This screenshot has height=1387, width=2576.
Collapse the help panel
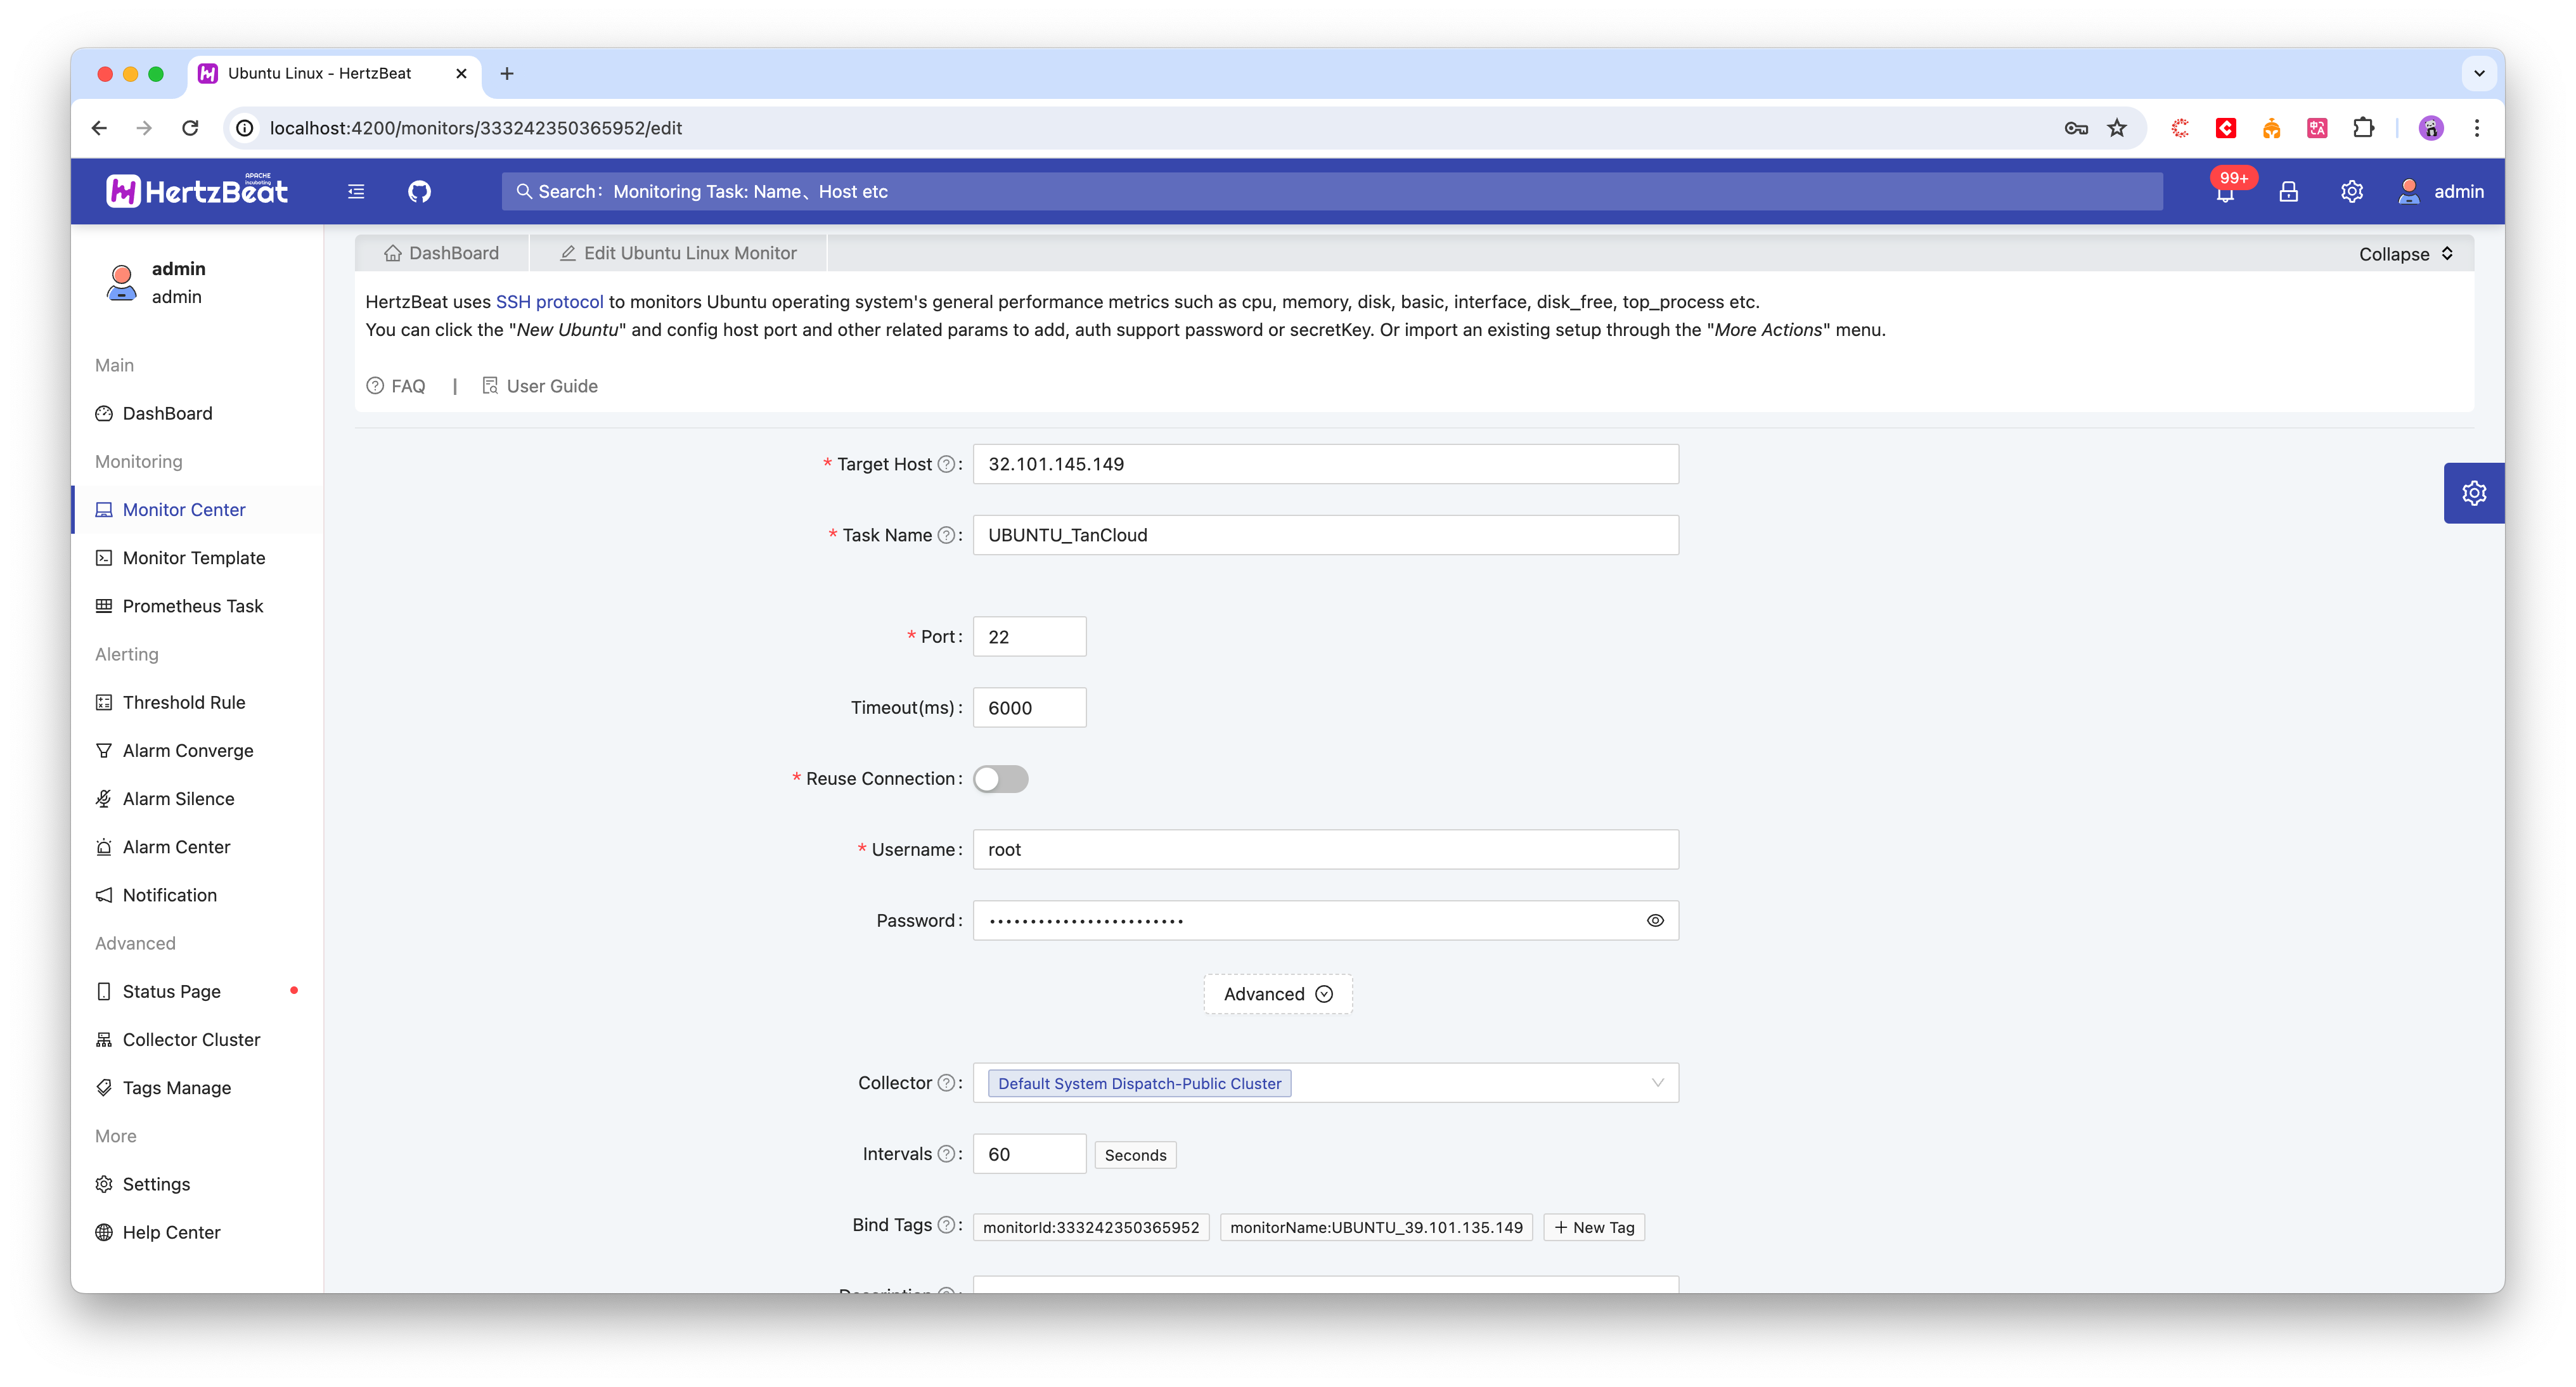tap(2406, 254)
